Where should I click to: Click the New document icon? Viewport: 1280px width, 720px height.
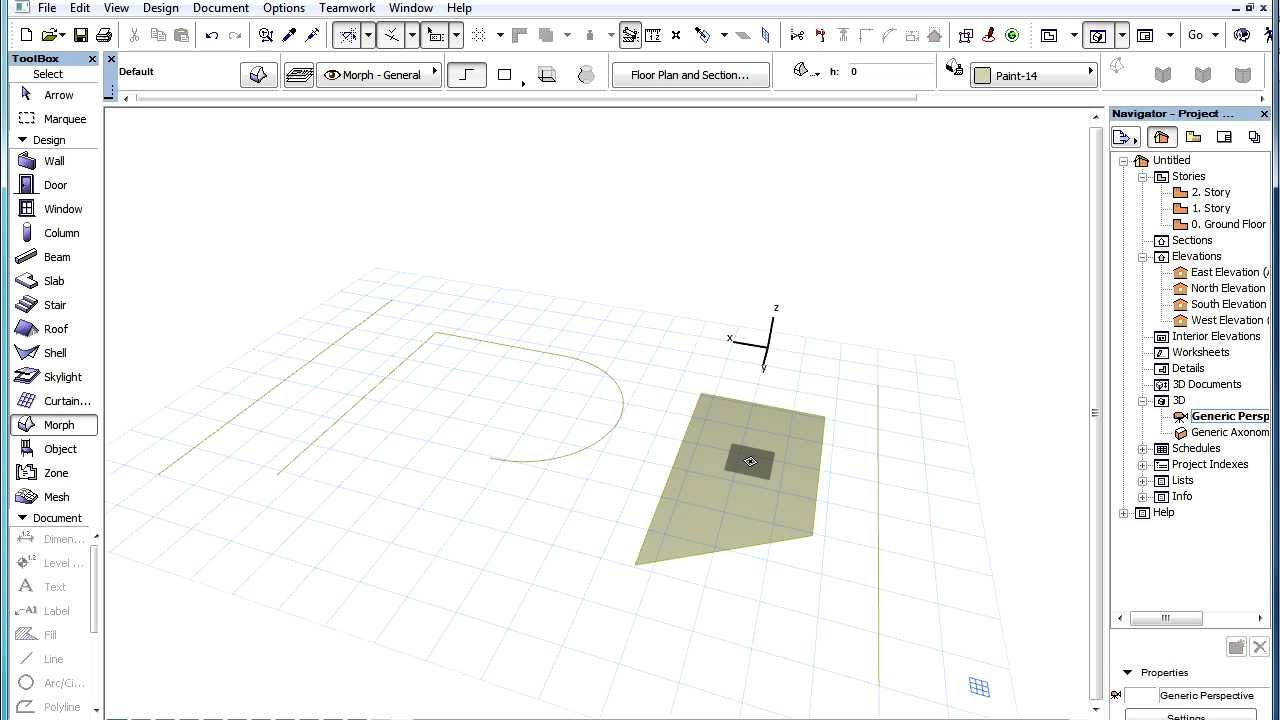26,35
